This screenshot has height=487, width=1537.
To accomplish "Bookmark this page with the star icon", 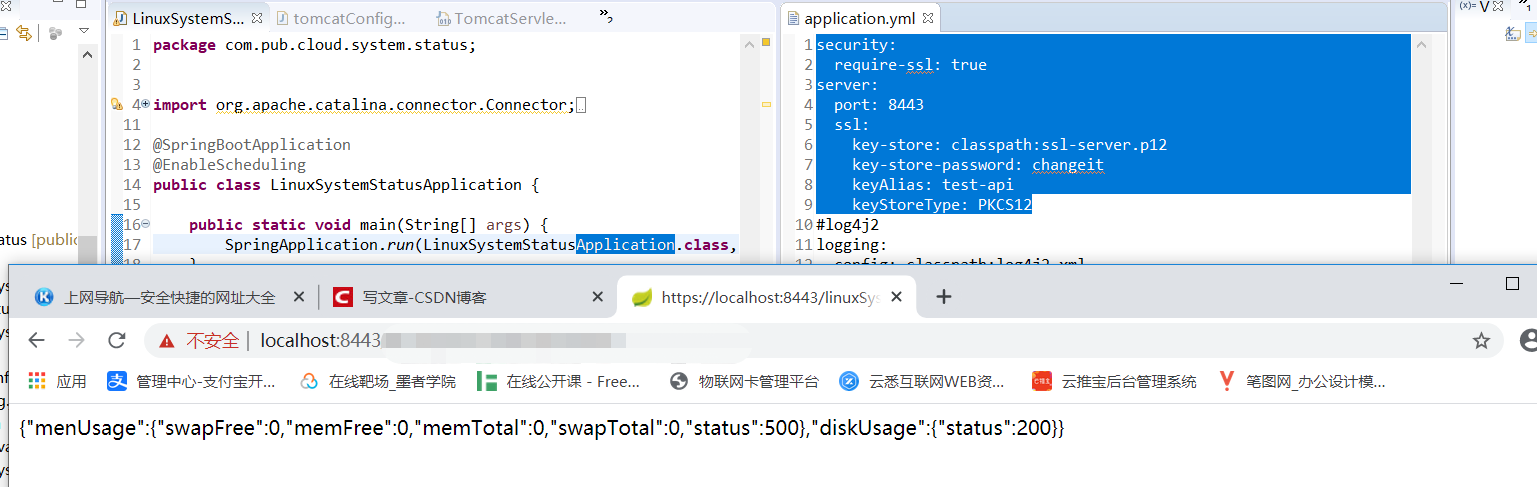I will [1481, 341].
